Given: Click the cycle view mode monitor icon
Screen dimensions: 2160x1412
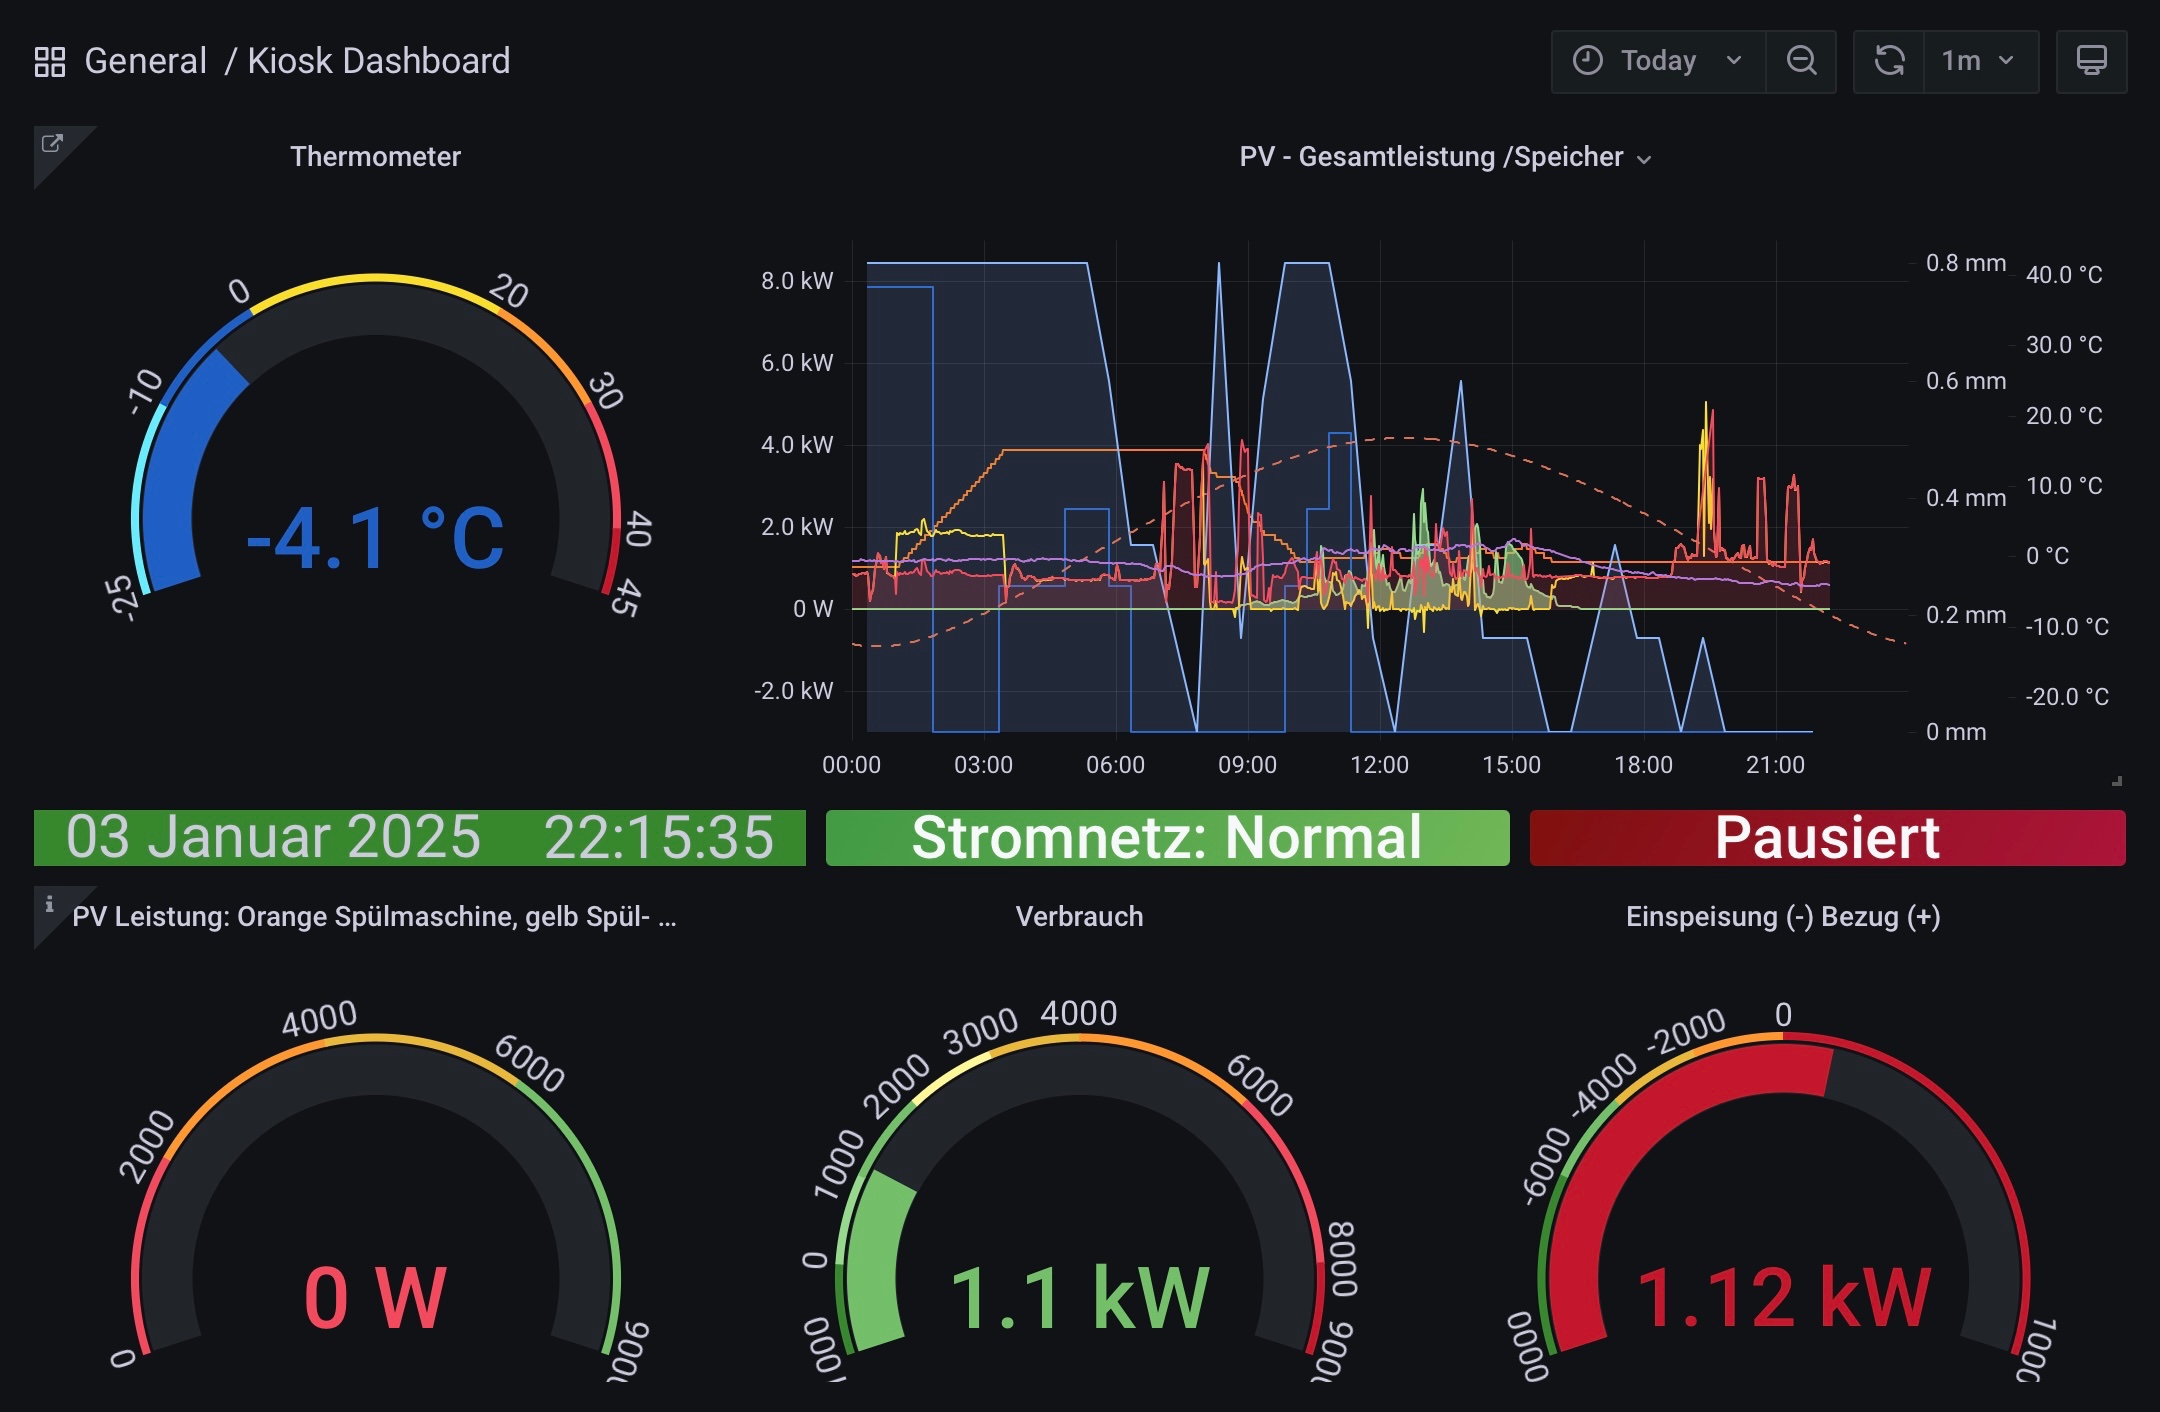Looking at the screenshot, I should pos(2091,62).
